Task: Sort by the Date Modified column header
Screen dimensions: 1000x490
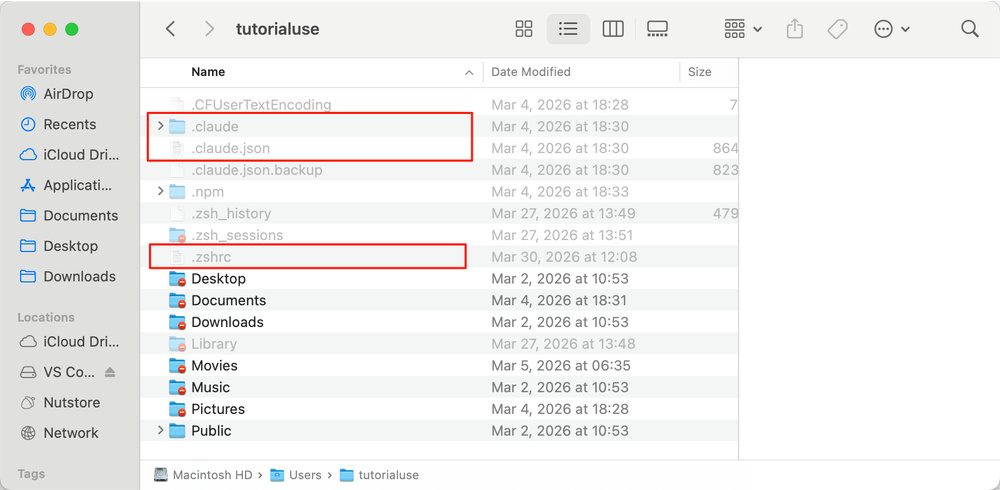Action: (531, 72)
